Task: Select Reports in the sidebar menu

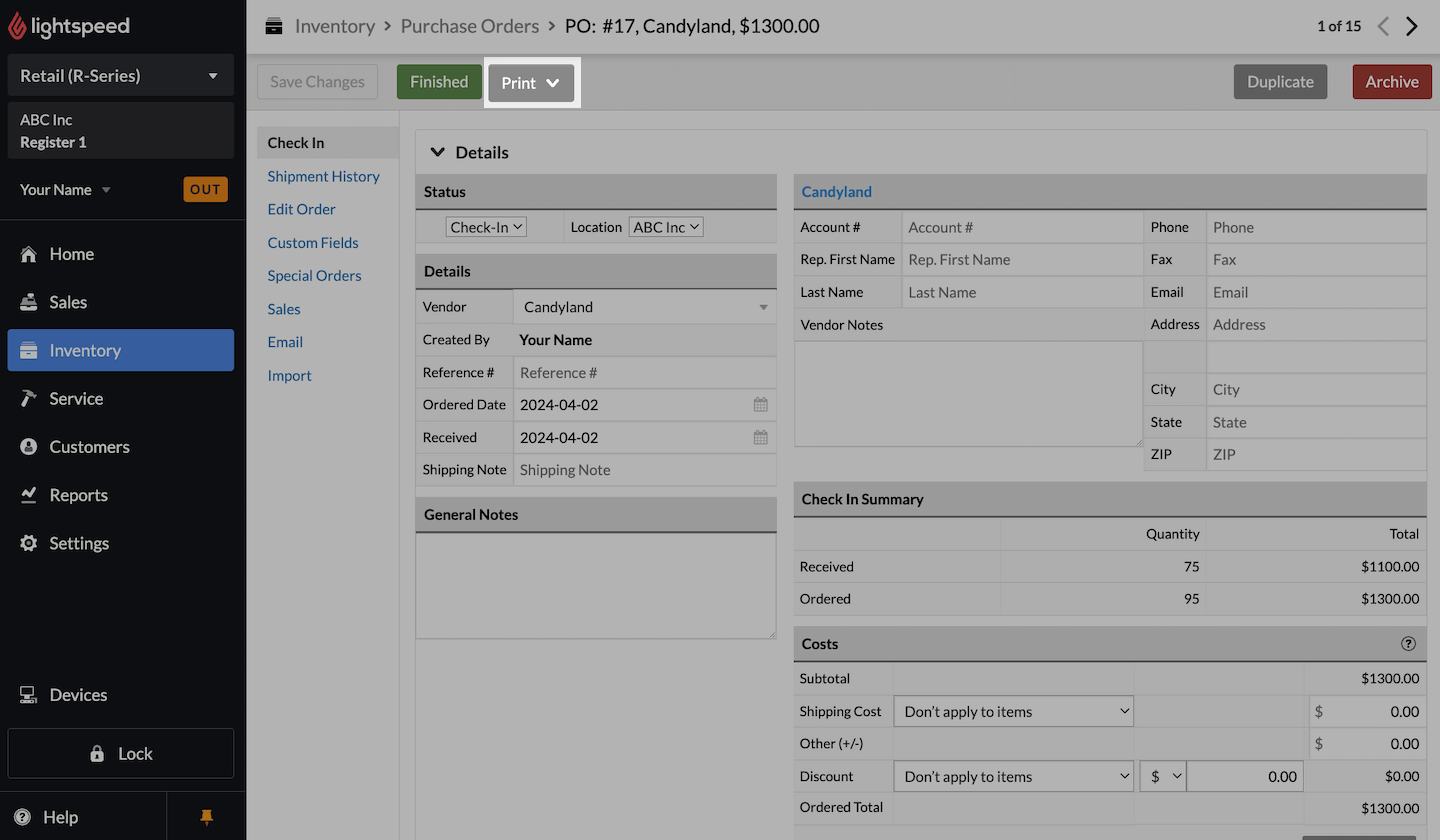Action: point(78,495)
